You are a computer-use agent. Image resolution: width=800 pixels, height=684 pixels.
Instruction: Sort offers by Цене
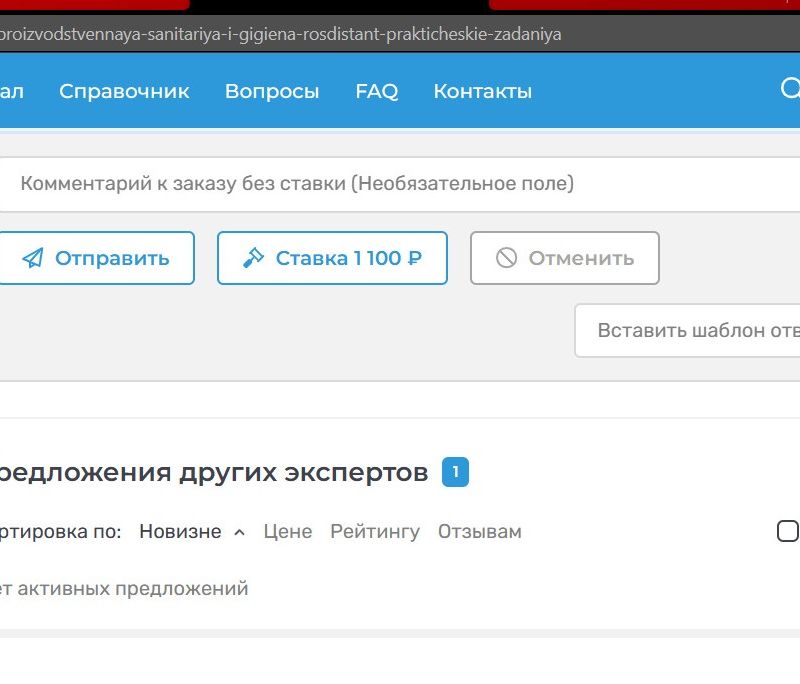(288, 532)
